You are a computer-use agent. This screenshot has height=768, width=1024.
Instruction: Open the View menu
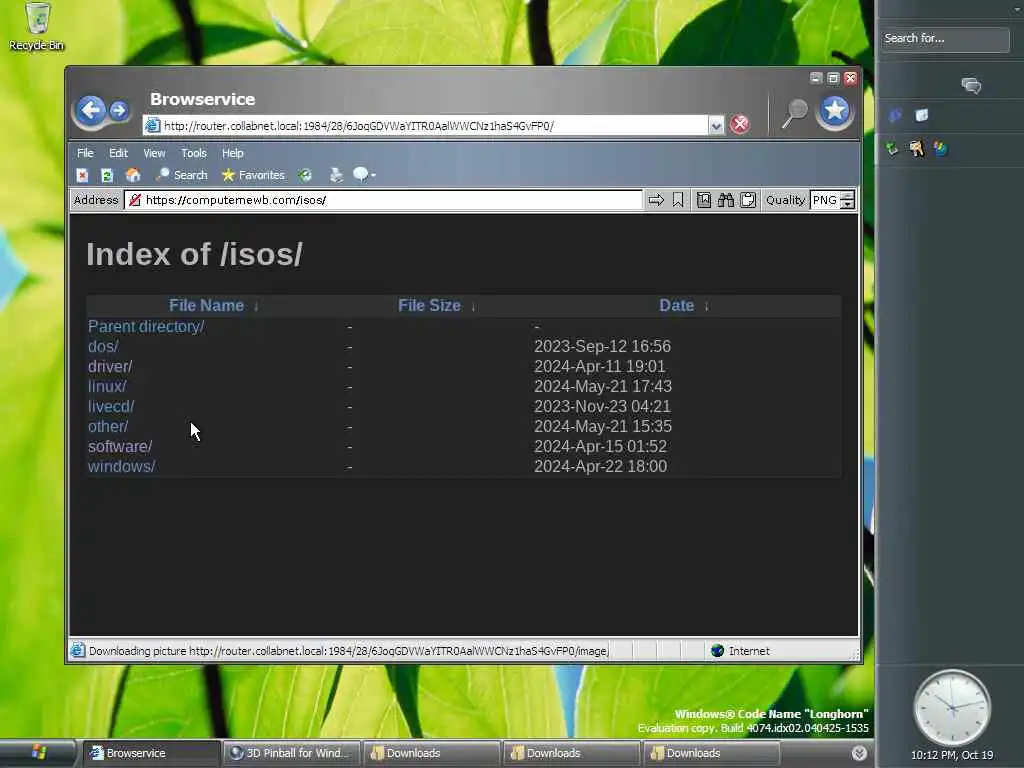(x=154, y=153)
